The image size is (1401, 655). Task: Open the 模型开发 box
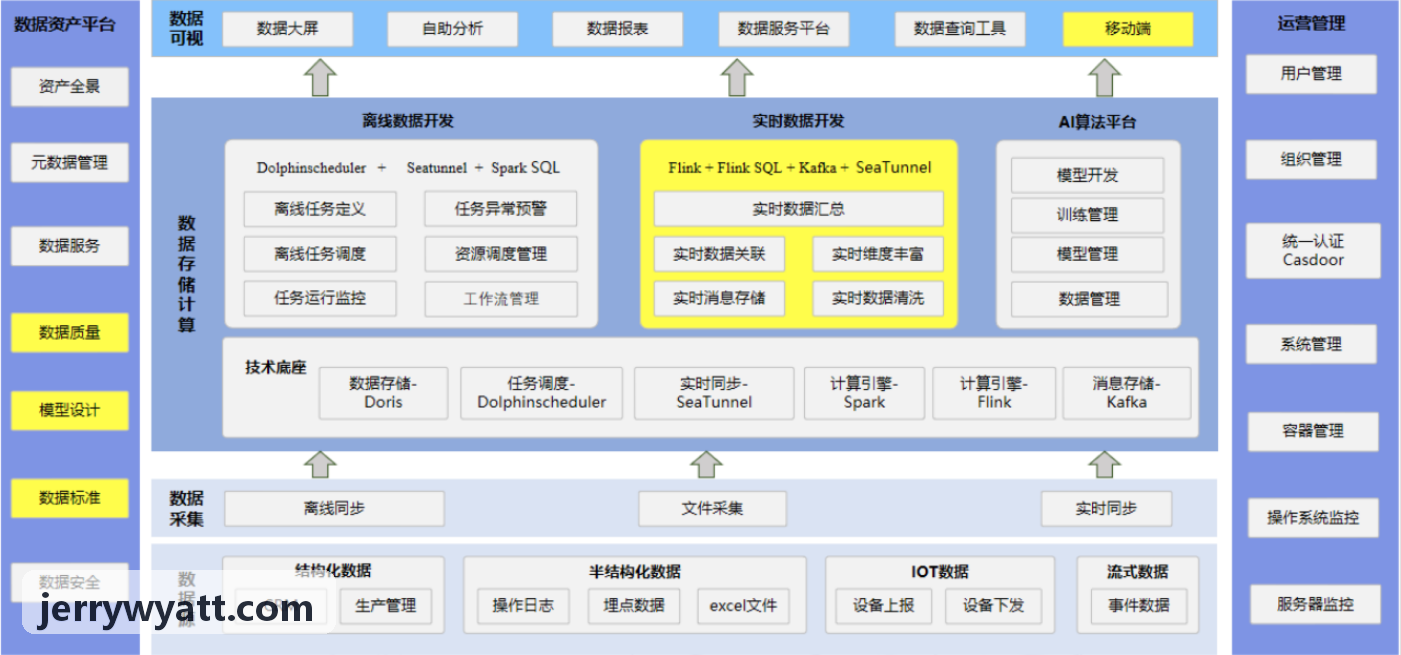[x=1087, y=175]
